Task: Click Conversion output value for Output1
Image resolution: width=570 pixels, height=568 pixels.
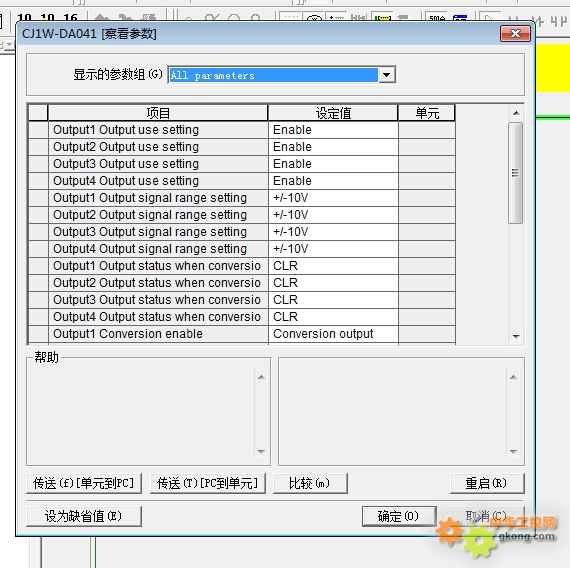Action: (x=333, y=334)
